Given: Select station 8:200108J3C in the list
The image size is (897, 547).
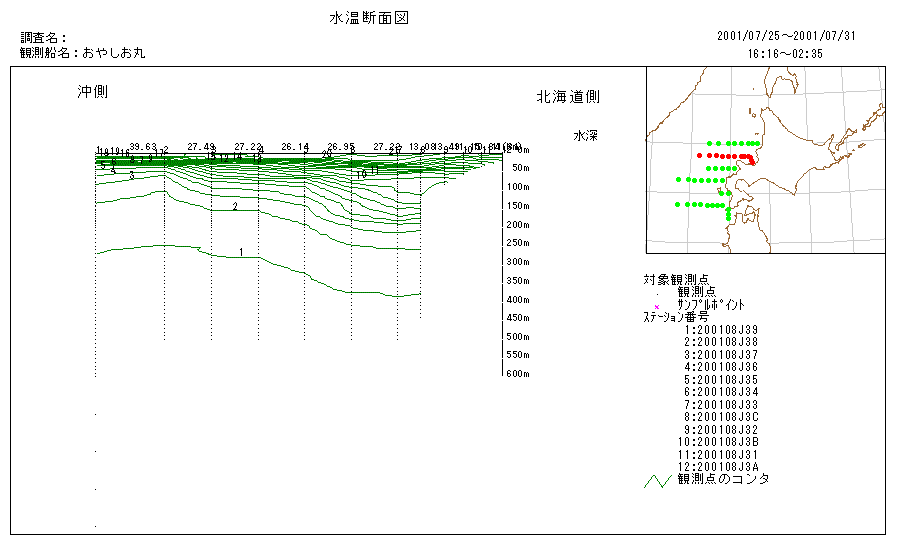Looking at the screenshot, I should (x=721, y=416).
